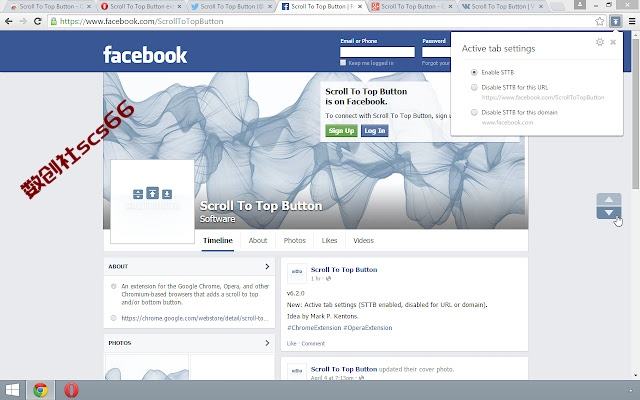
Task: Open the Windows Start button
Action: tap(12, 390)
